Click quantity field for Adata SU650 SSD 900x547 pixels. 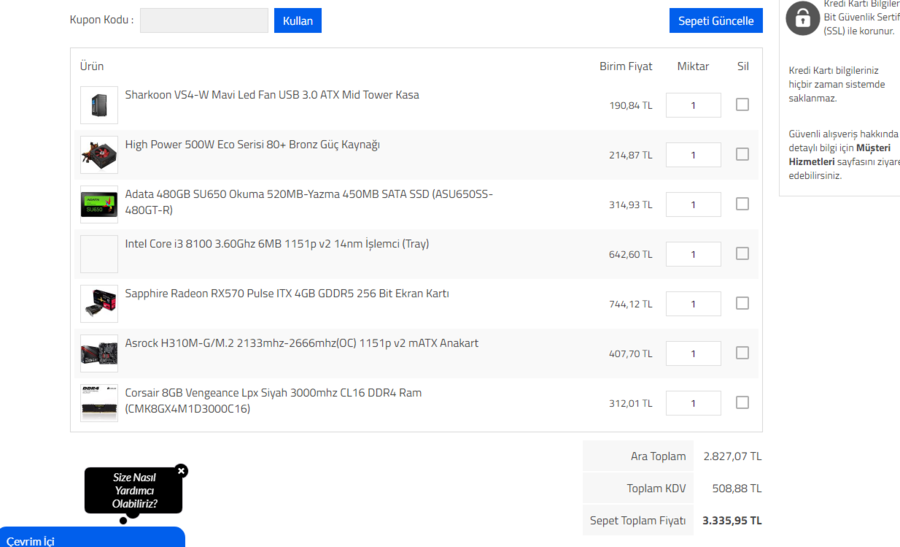coord(693,205)
